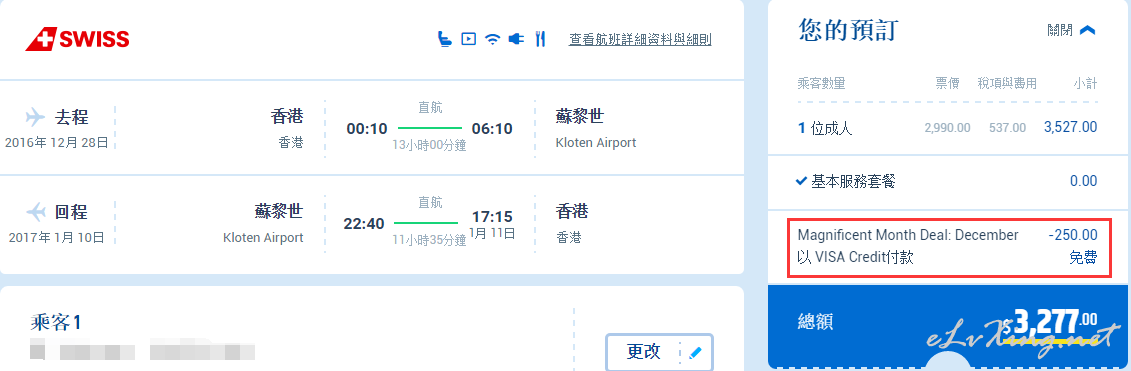The height and width of the screenshot is (371, 1131).
Task: Toggle the 基本服務套餐 checkmark
Action: tap(801, 181)
